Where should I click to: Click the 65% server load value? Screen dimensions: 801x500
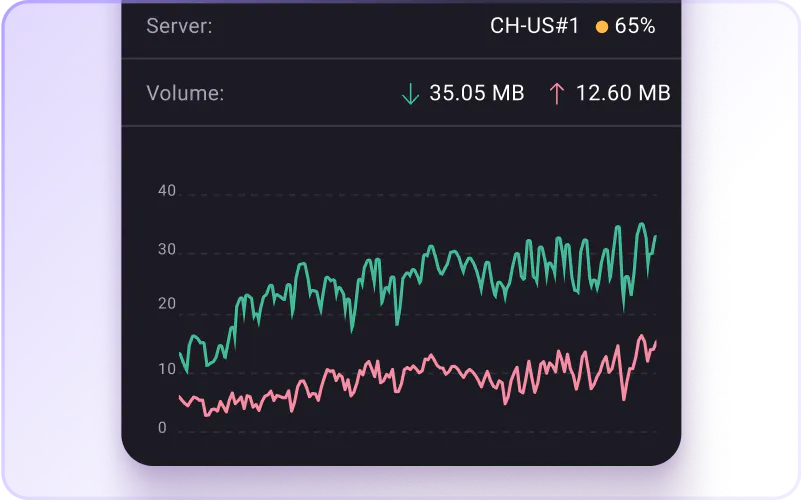coord(635,26)
